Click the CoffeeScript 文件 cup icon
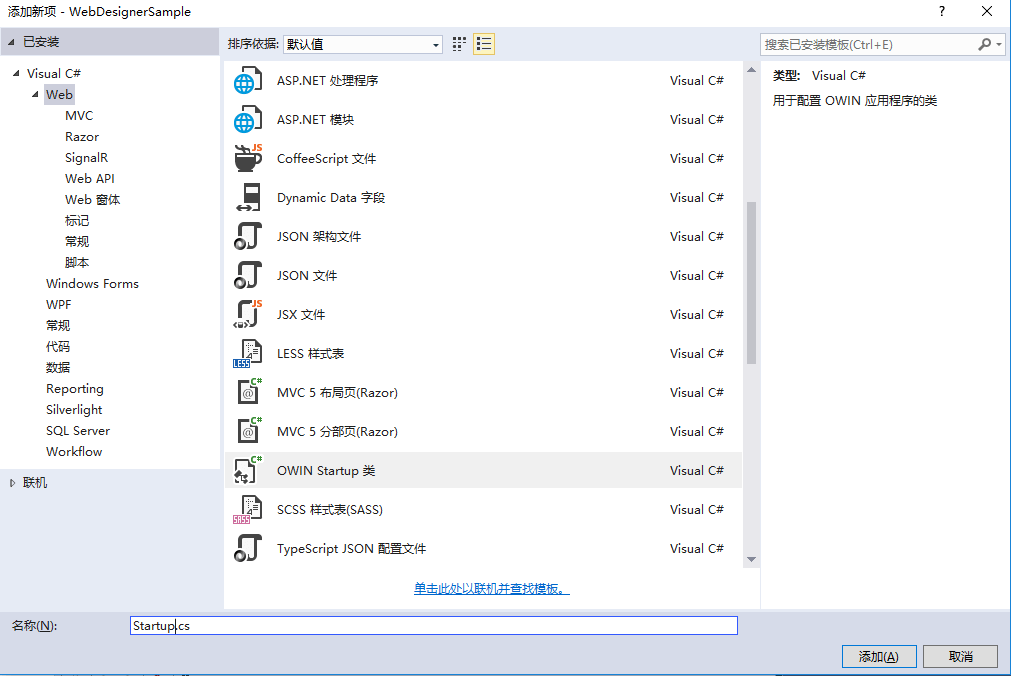The image size is (1011, 676). (x=248, y=158)
